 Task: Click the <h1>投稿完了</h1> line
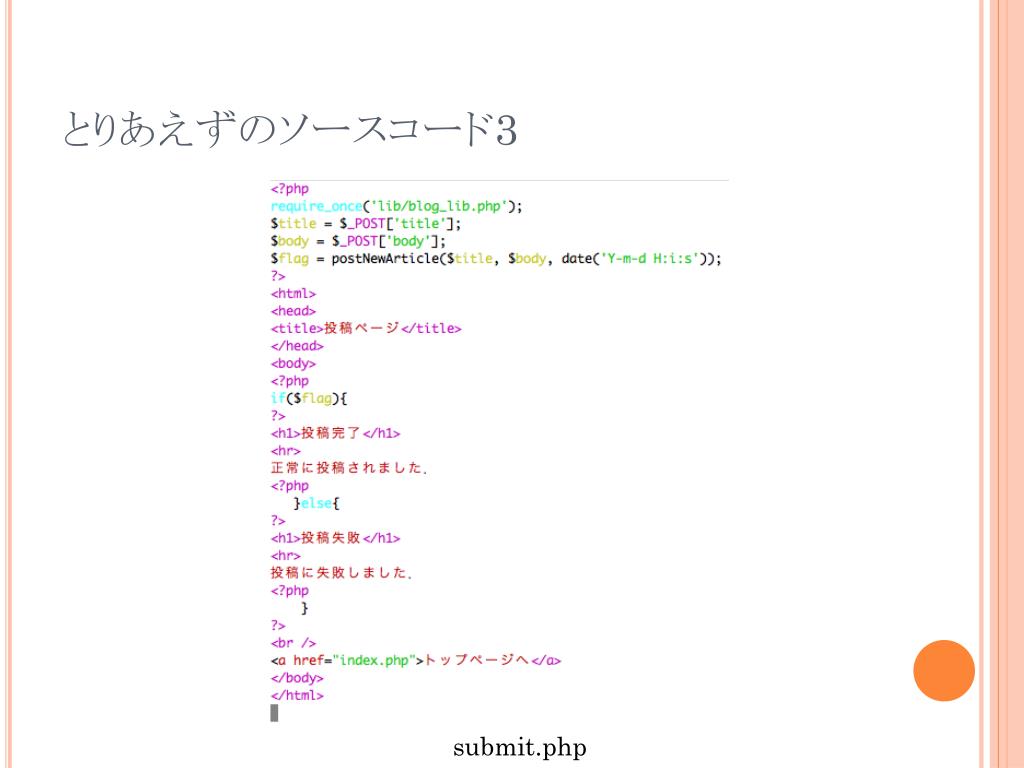[x=335, y=433]
